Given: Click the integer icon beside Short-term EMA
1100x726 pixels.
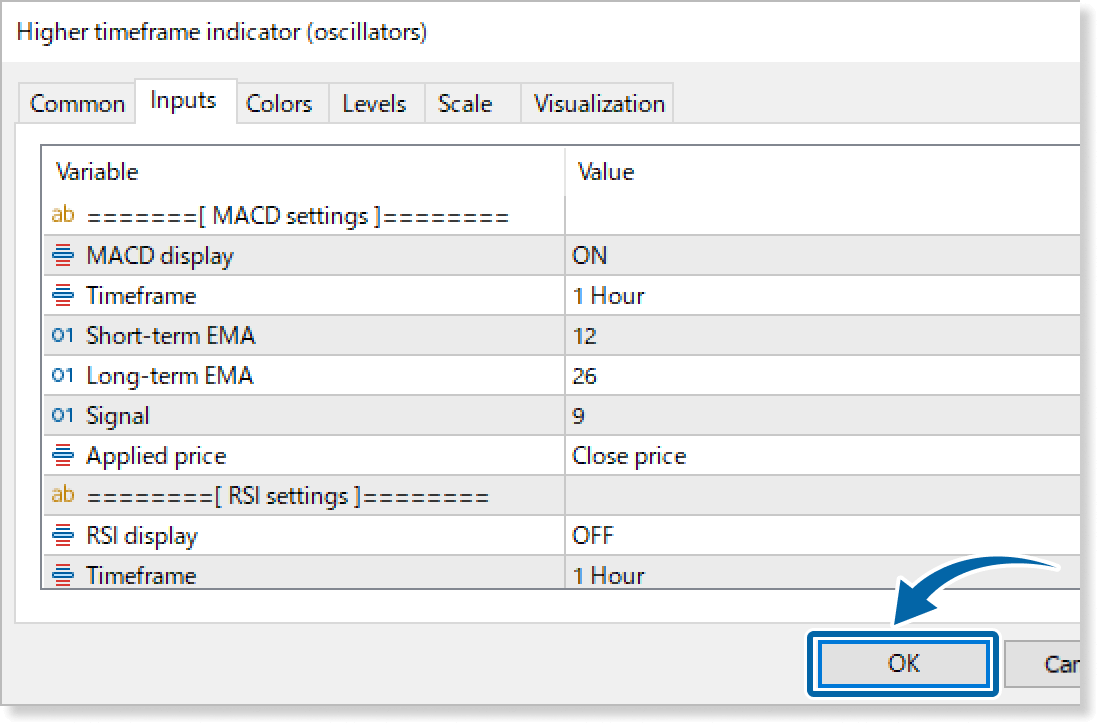Looking at the screenshot, I should tap(63, 336).
